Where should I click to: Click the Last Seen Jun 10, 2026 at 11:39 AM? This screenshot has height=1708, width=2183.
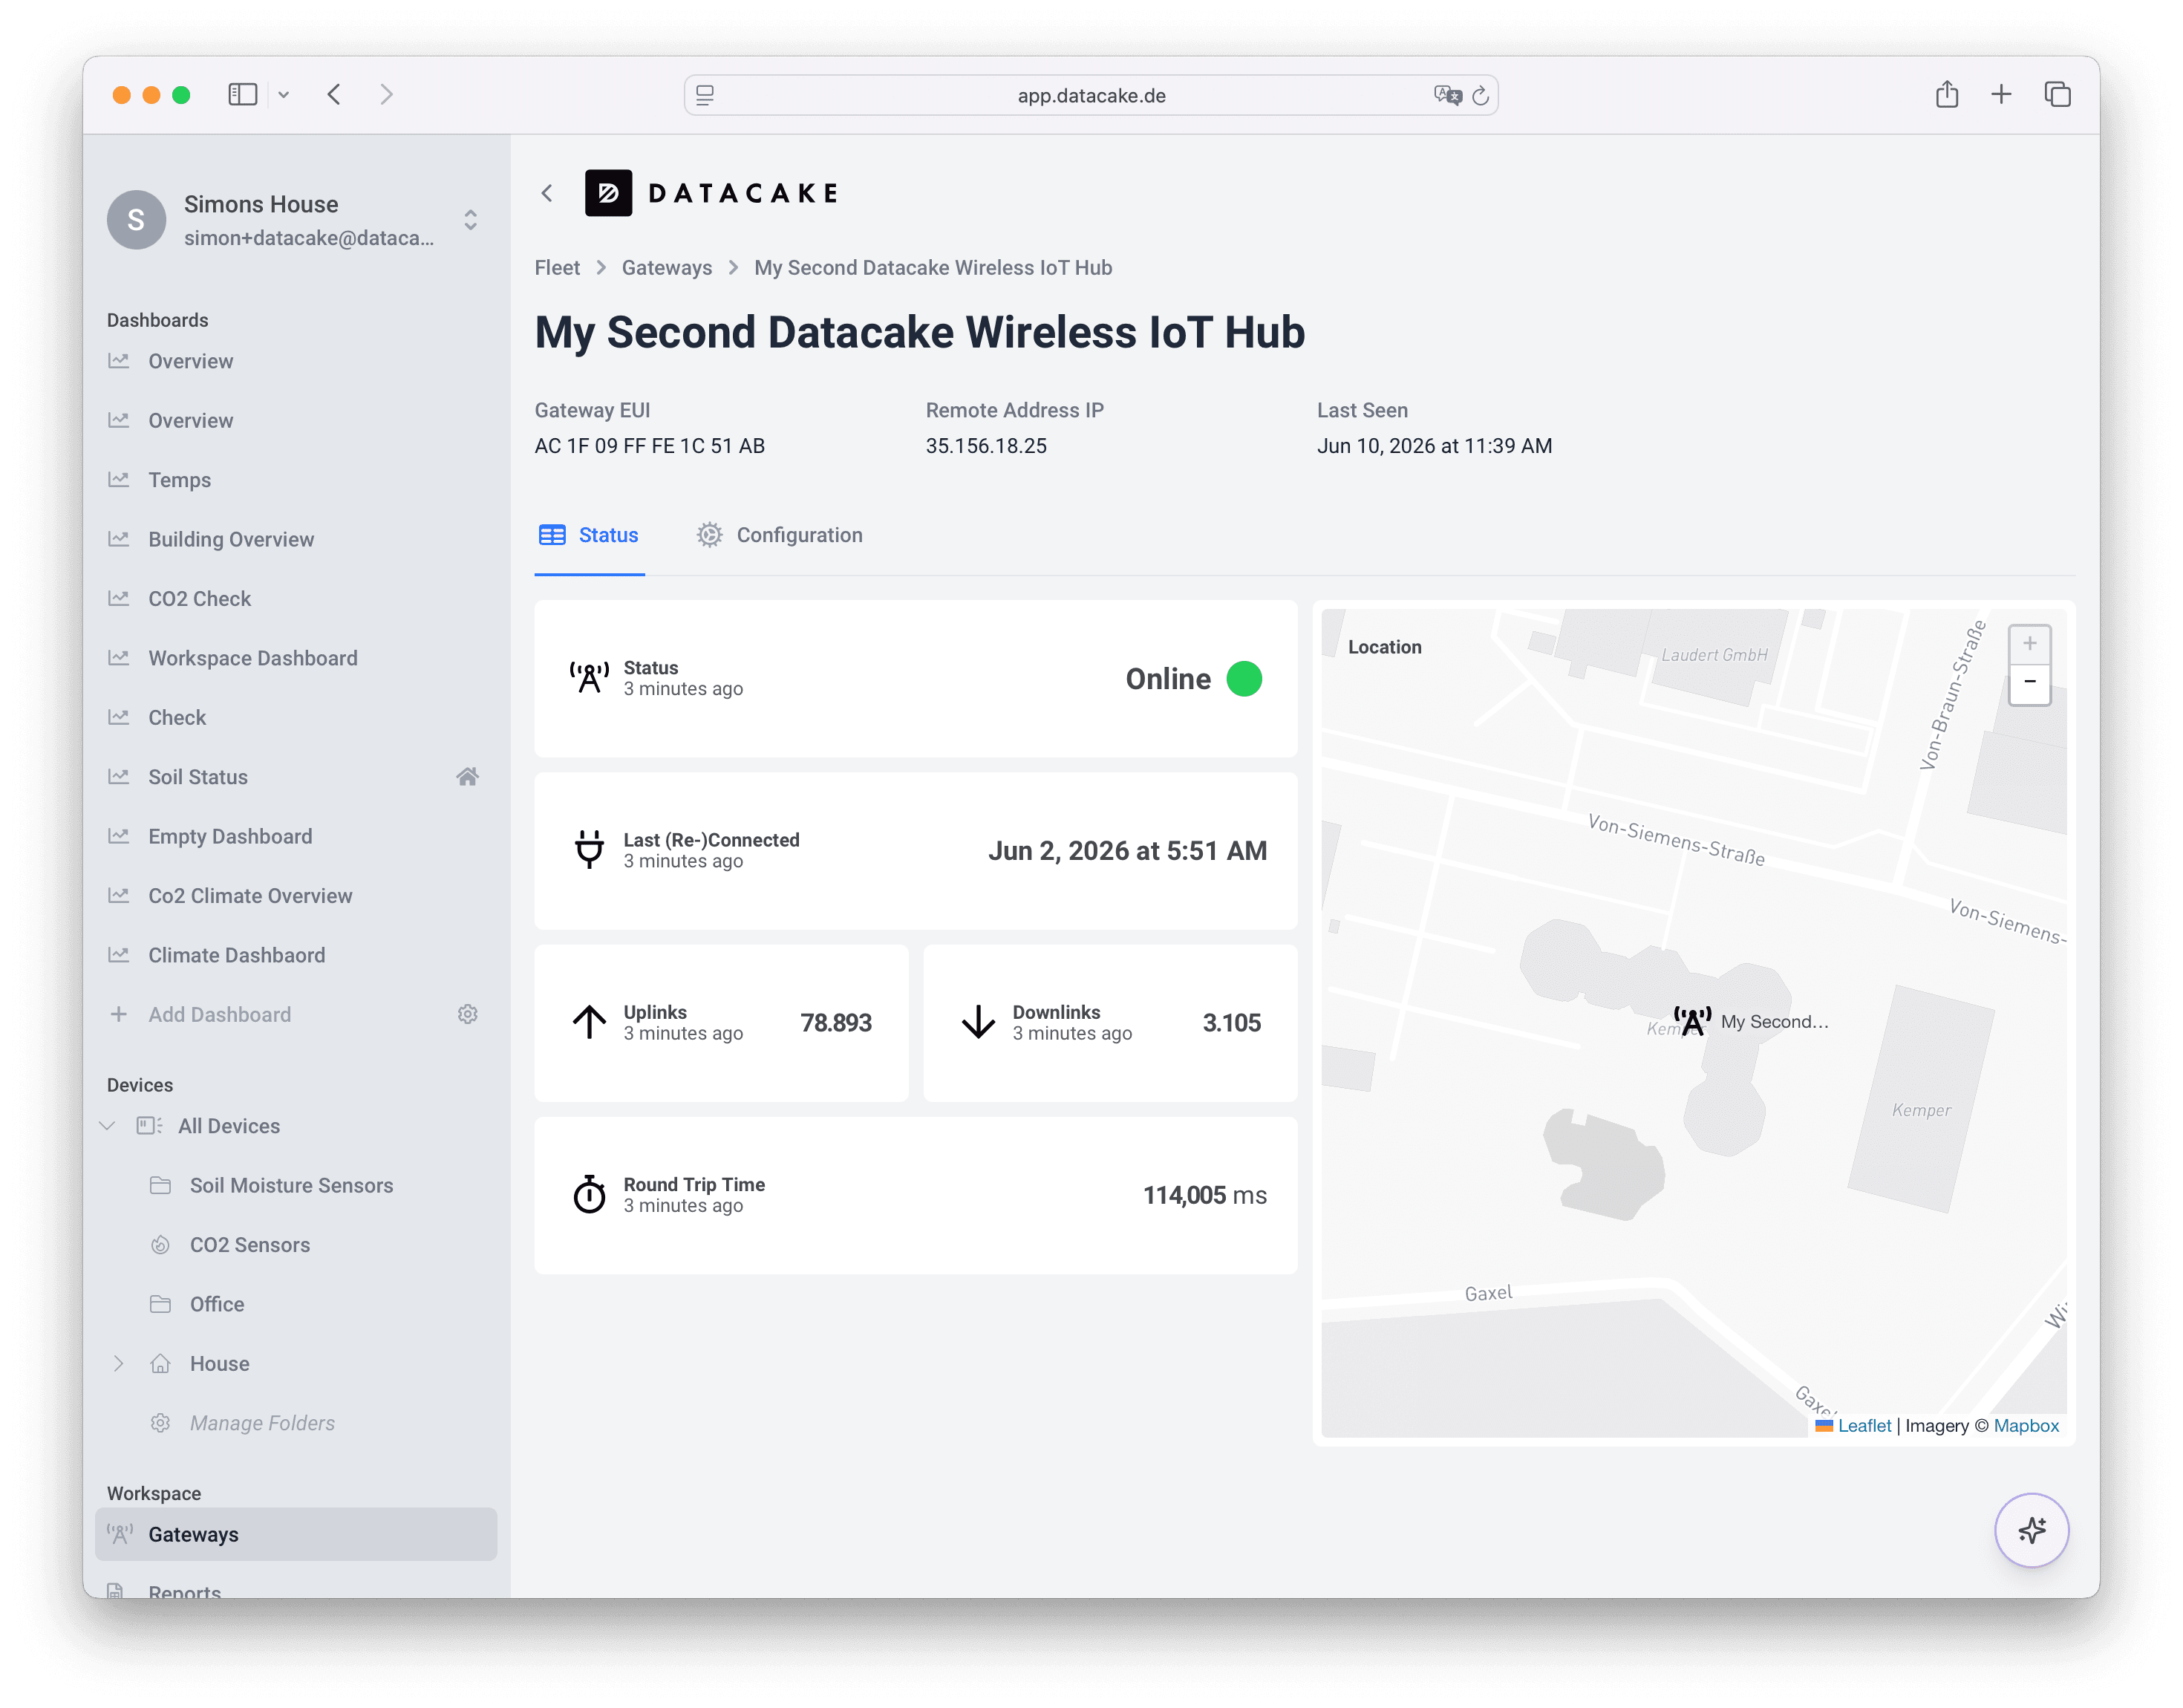(x=1434, y=446)
